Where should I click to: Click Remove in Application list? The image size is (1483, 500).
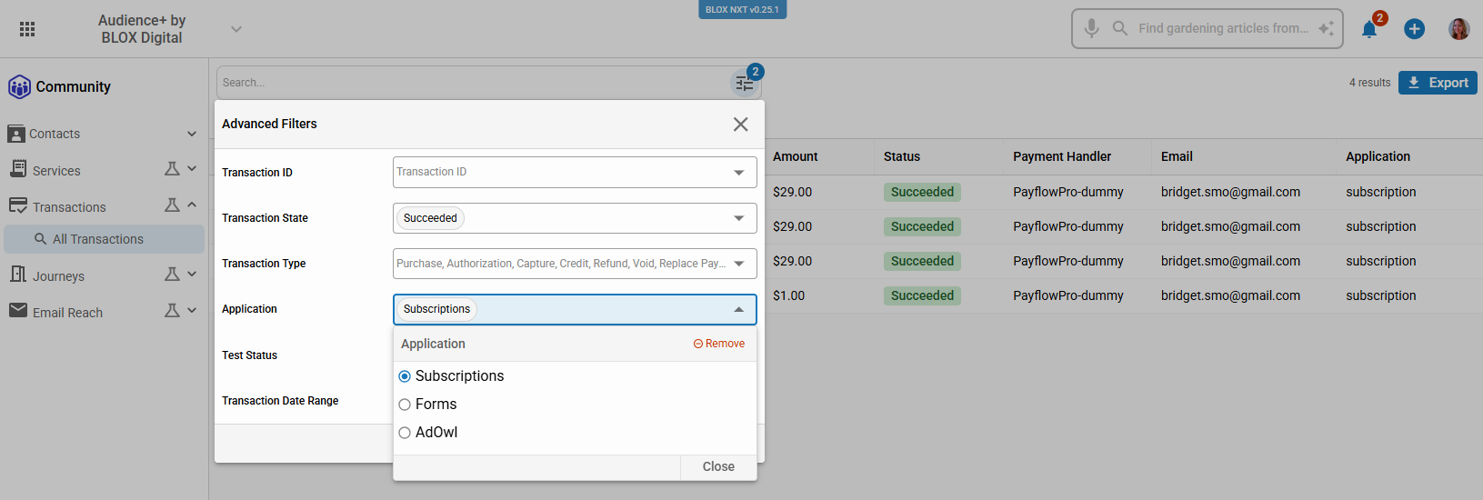719,344
